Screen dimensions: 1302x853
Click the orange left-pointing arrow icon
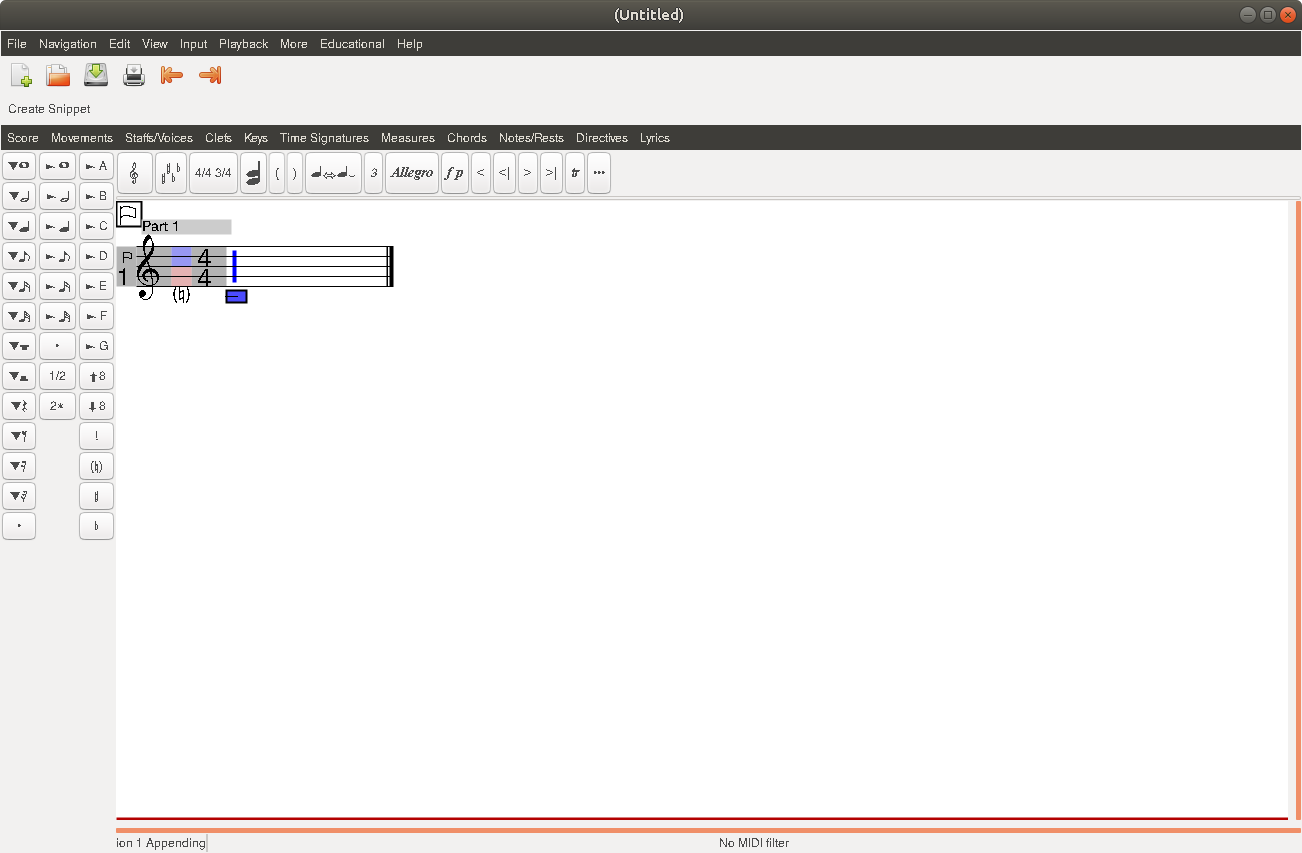pyautogui.click(x=172, y=75)
